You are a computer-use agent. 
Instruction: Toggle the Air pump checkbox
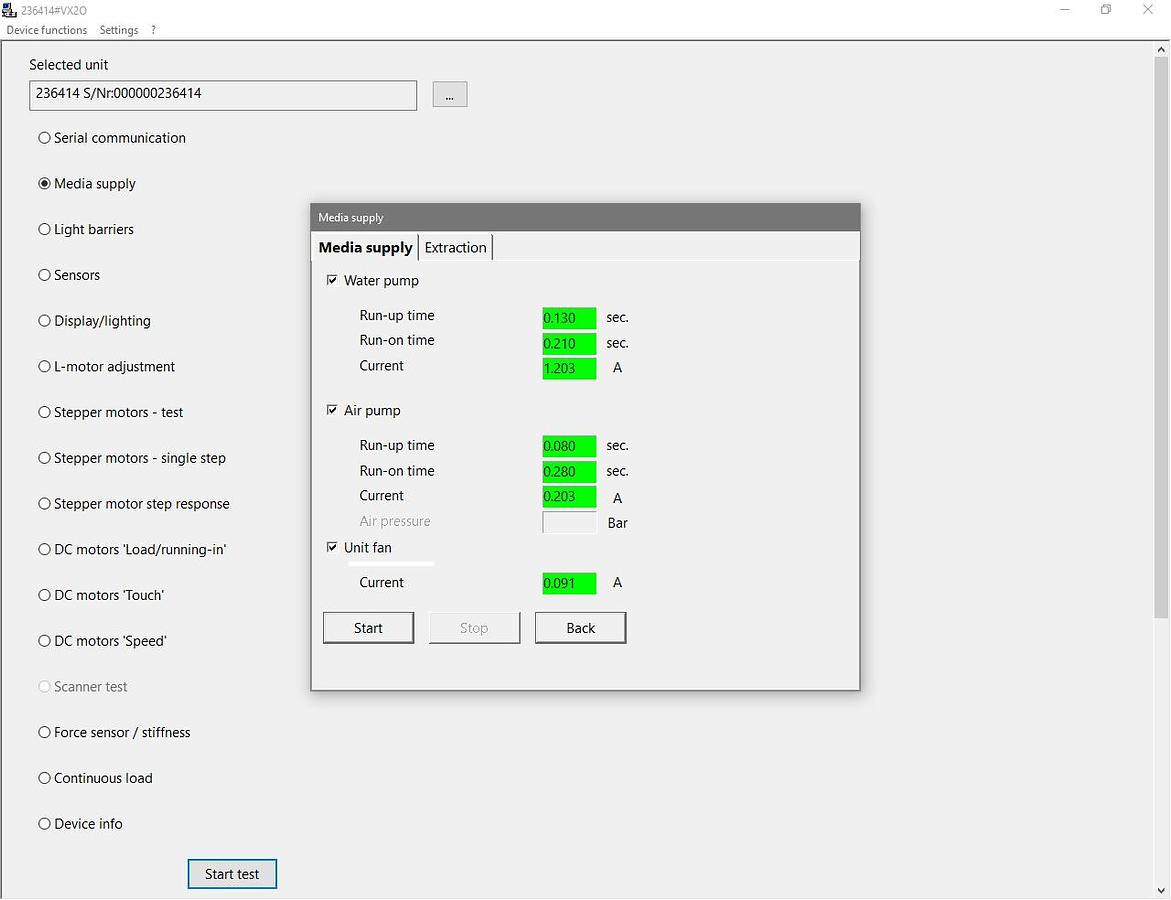332,411
